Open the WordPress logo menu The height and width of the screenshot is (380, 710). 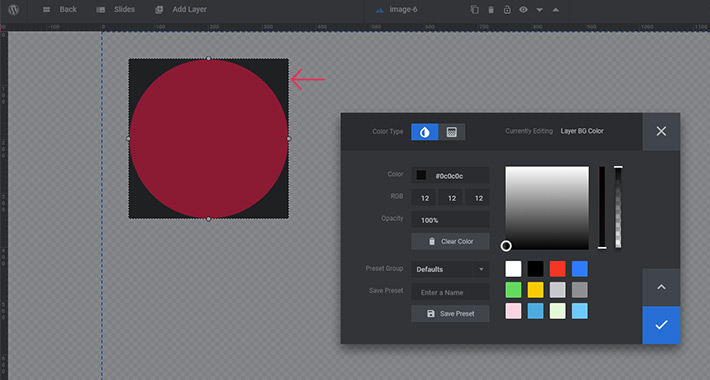(14, 10)
